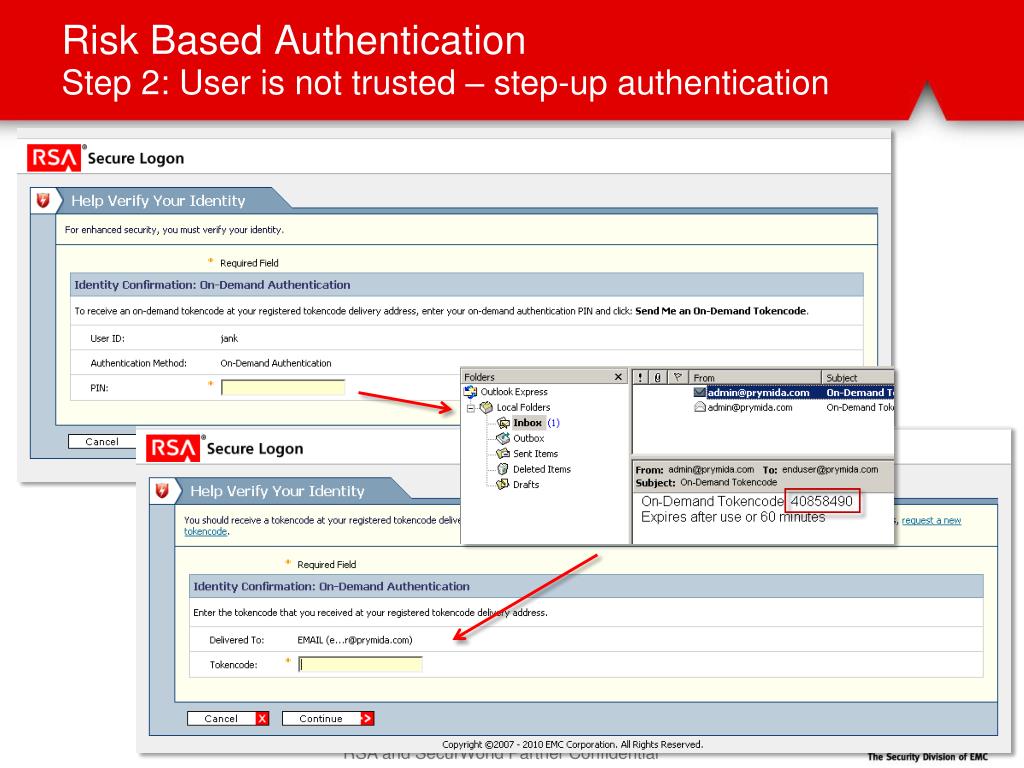Screen dimensions: 1024x768
Task: Click the PIN input field
Action: pyautogui.click(x=283, y=388)
